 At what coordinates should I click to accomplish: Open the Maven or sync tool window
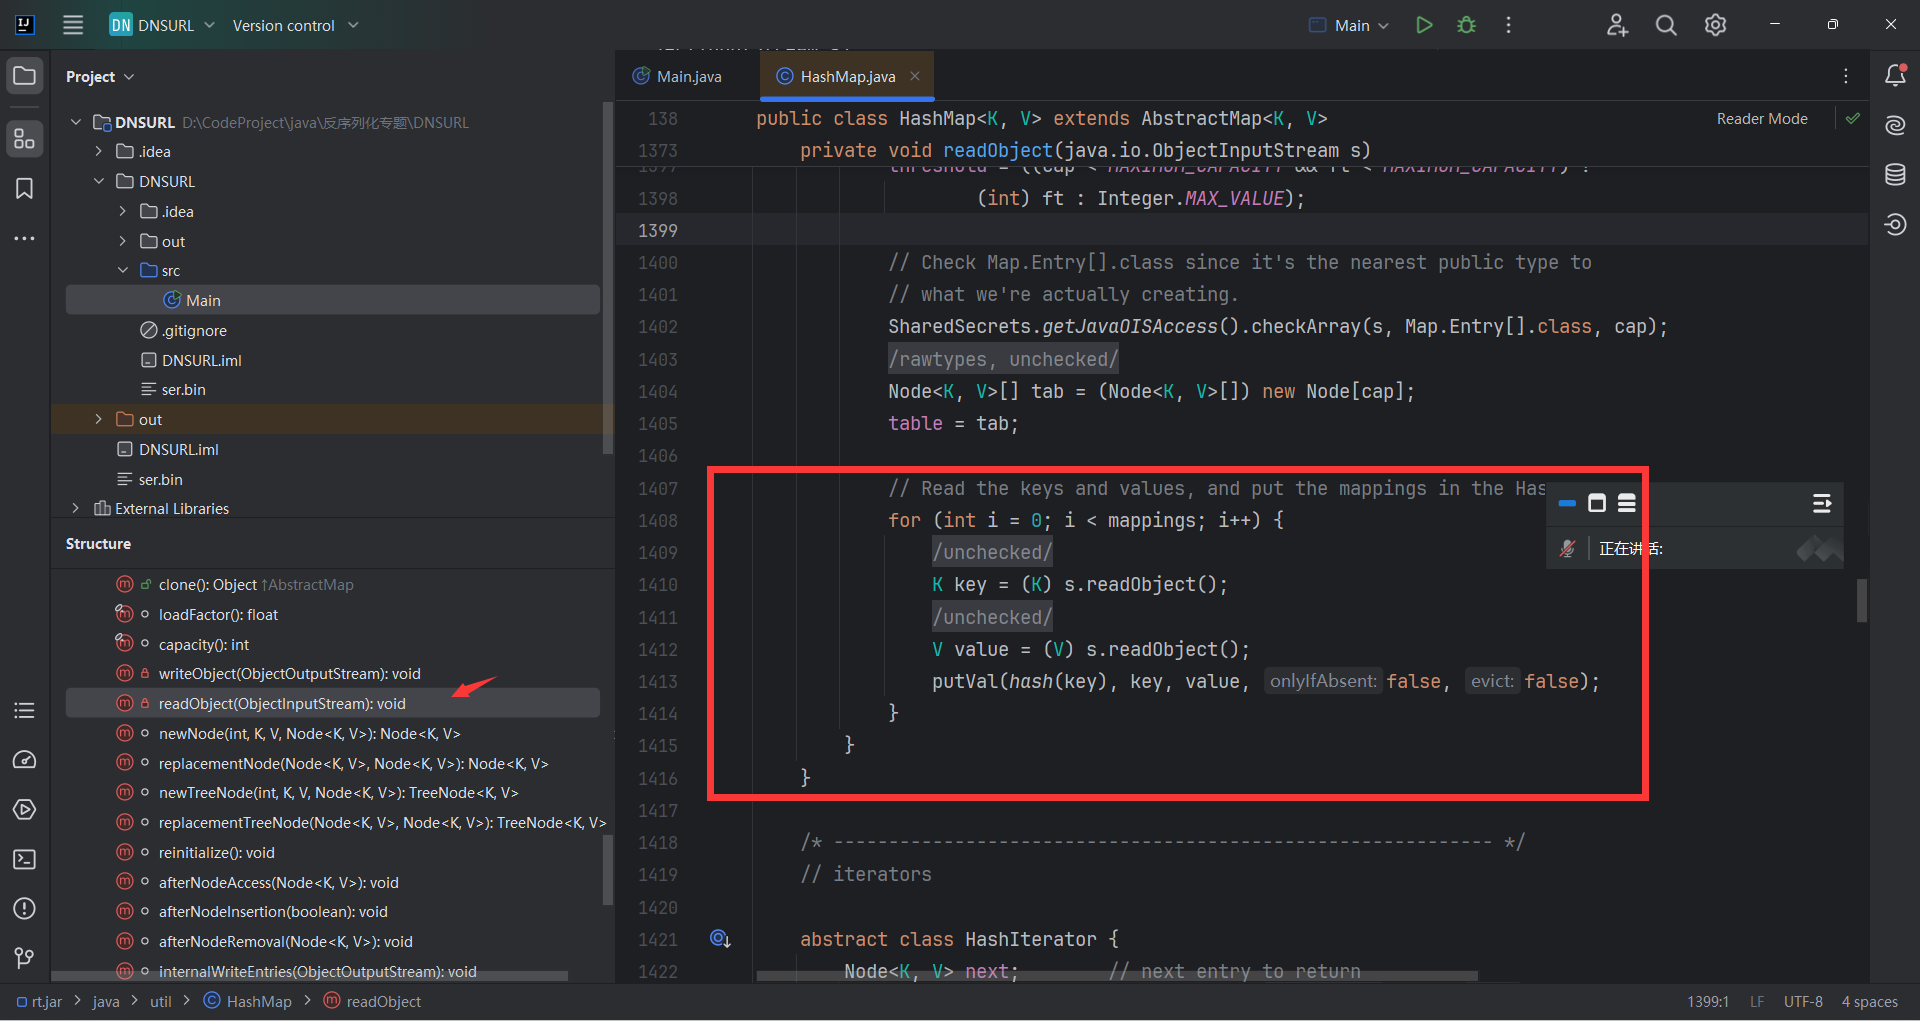point(1895,225)
